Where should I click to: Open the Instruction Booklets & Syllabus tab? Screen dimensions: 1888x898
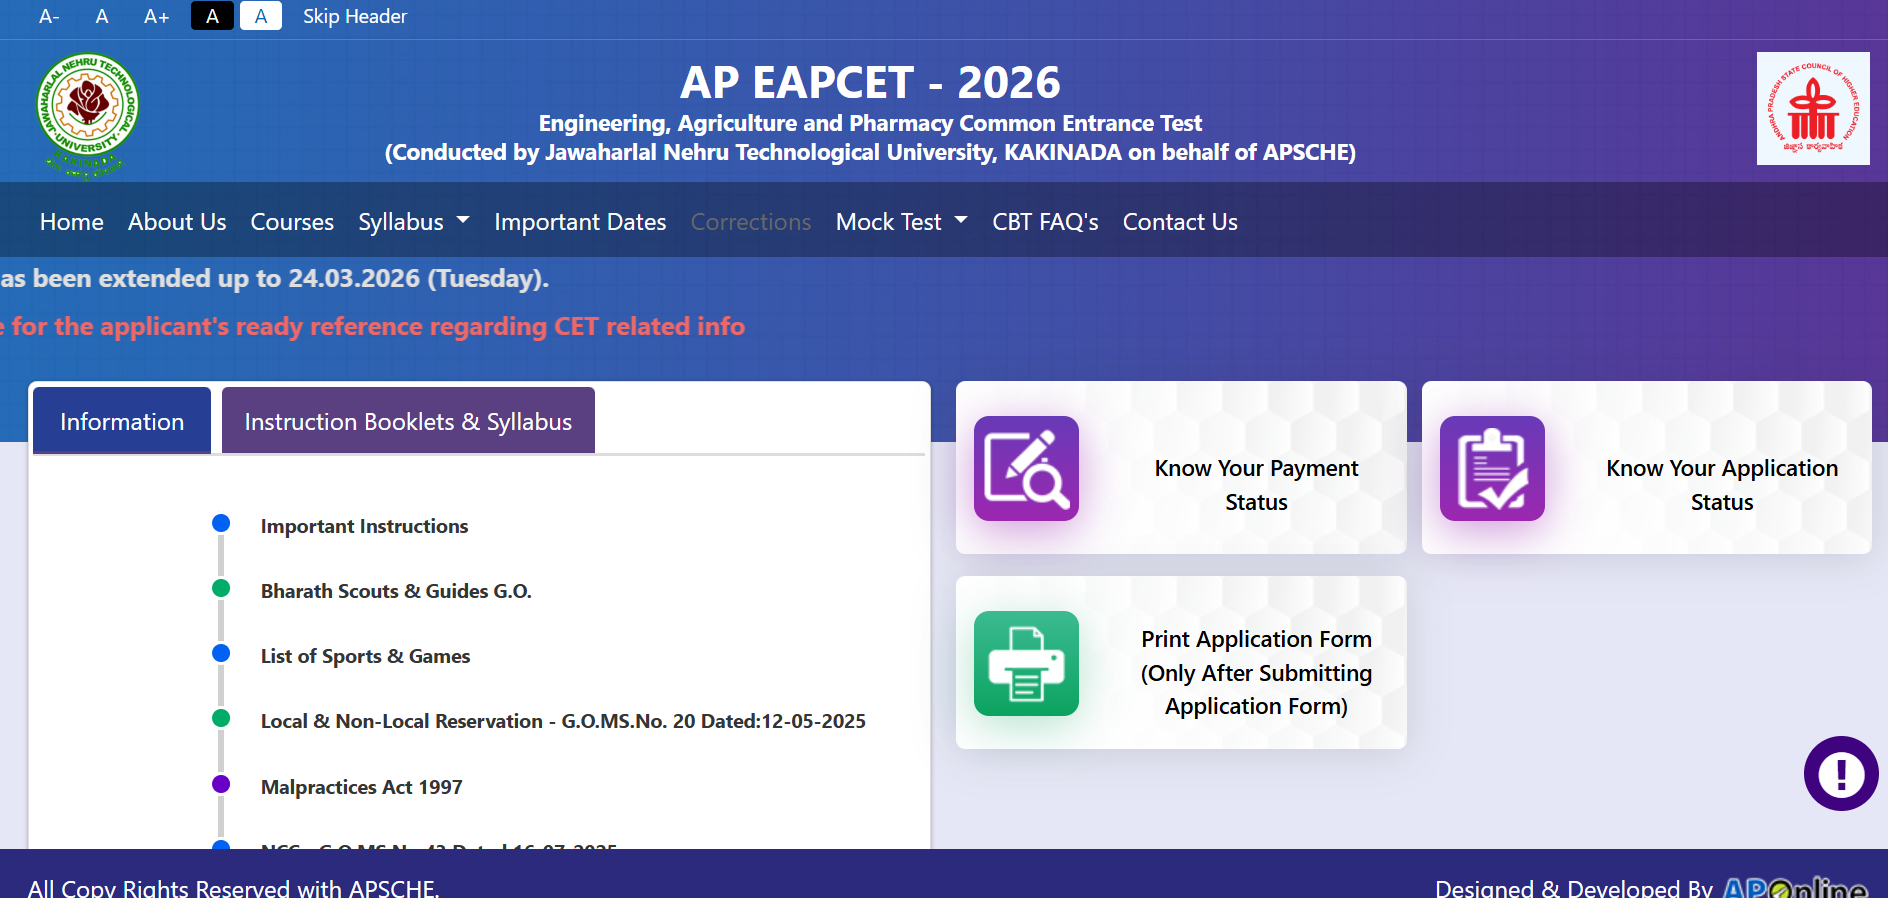(408, 422)
